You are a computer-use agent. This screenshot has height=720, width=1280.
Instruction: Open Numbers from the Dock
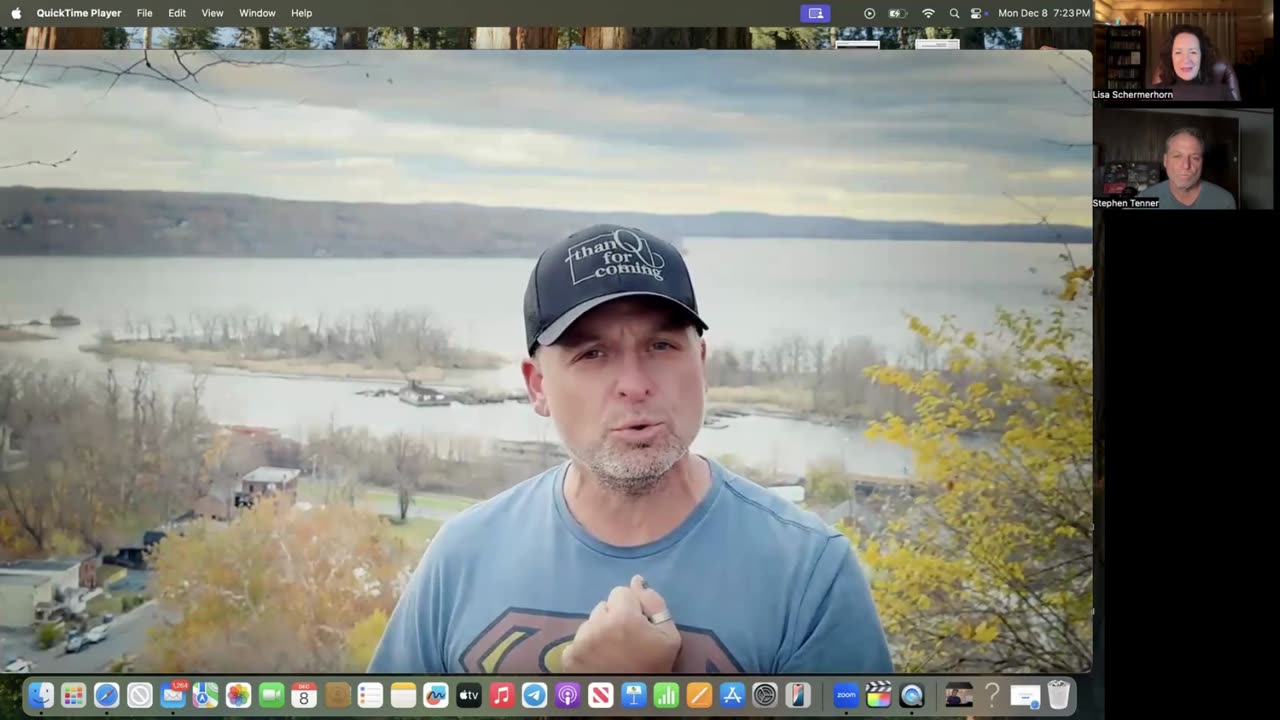coord(666,695)
